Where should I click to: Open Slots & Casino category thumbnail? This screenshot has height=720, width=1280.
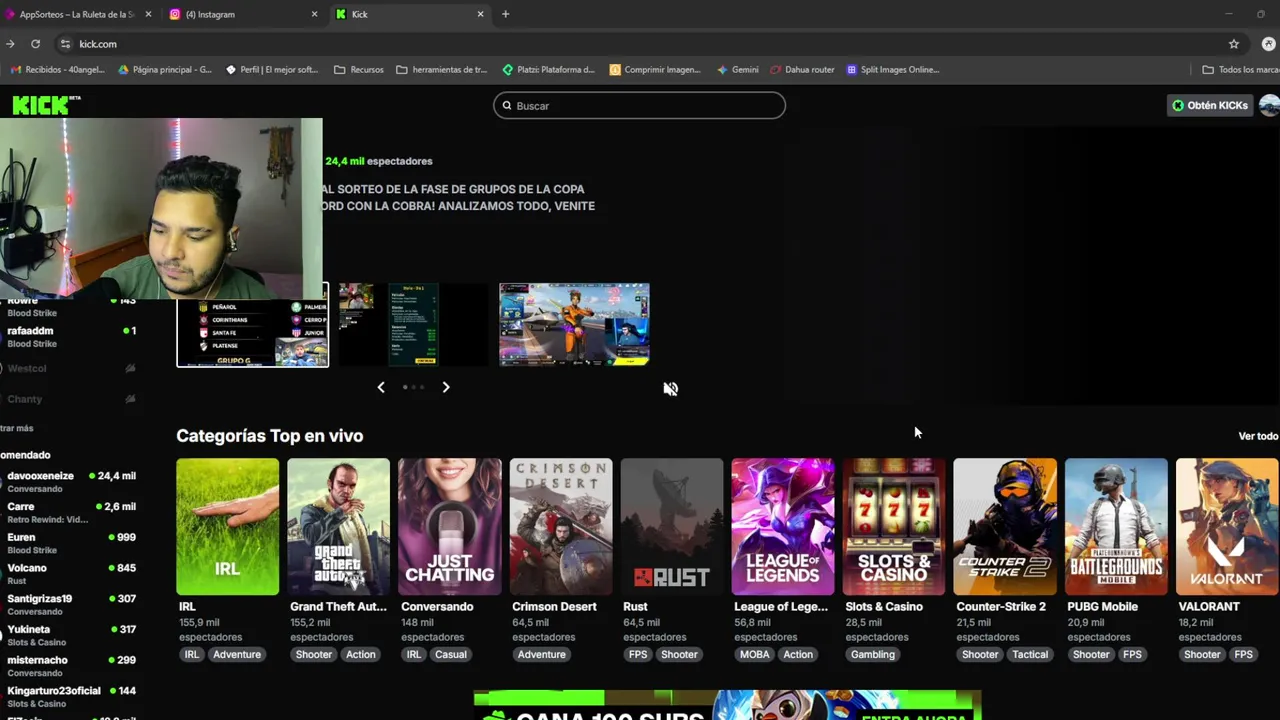[x=893, y=527]
